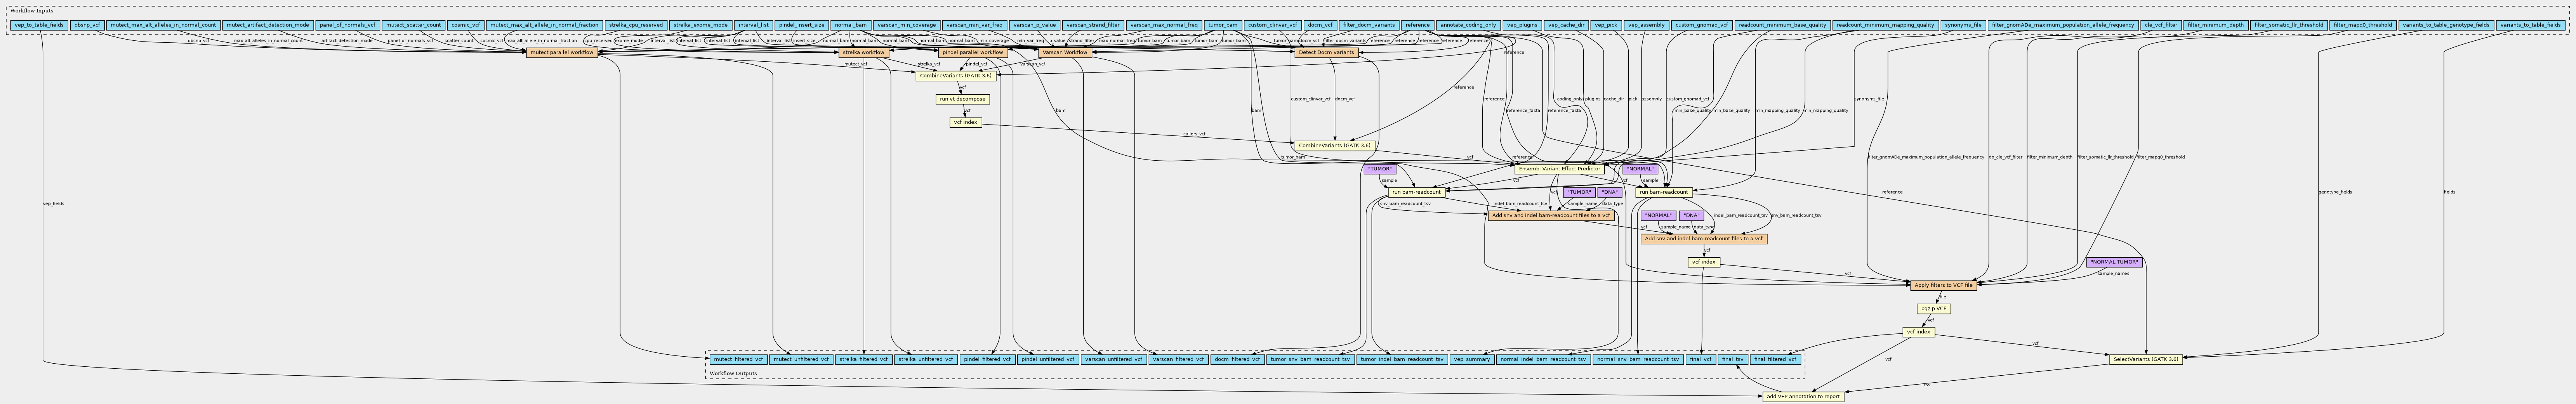The image size is (2576, 404).
Task: Select the vep_to_table_fields input node
Action: click(x=39, y=24)
